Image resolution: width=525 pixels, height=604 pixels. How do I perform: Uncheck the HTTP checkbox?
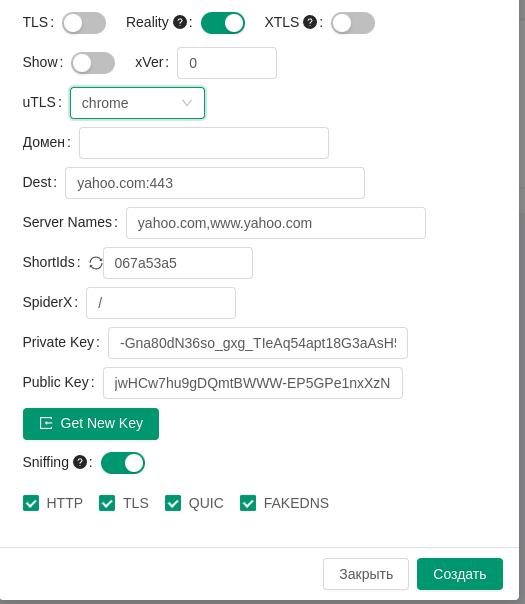(31, 503)
